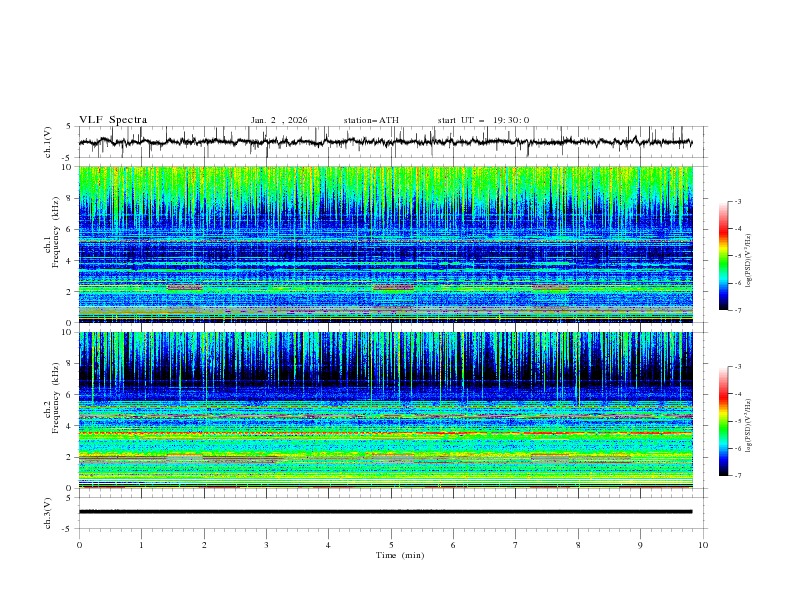792x612 pixels.
Task: Click the ch.2 color scale bar
Action: point(723,421)
